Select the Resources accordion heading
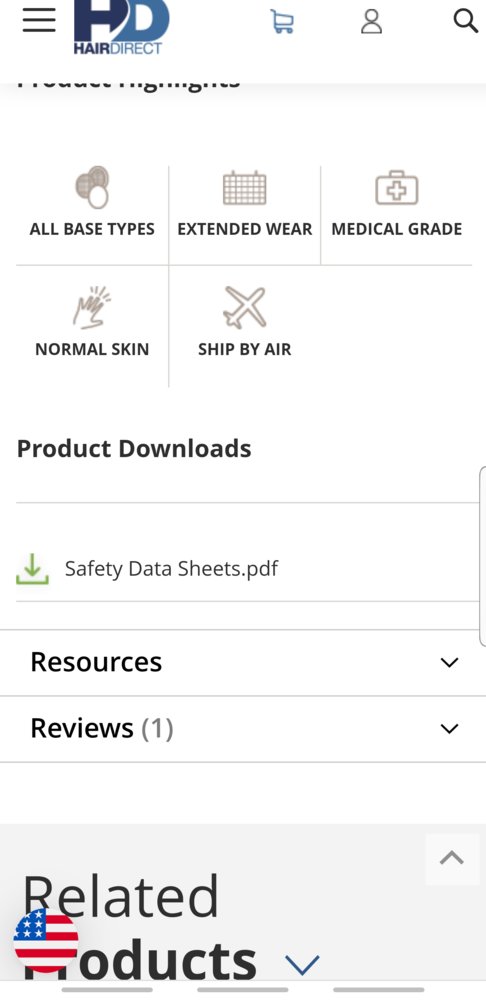The image size is (486, 1000). coord(96,662)
